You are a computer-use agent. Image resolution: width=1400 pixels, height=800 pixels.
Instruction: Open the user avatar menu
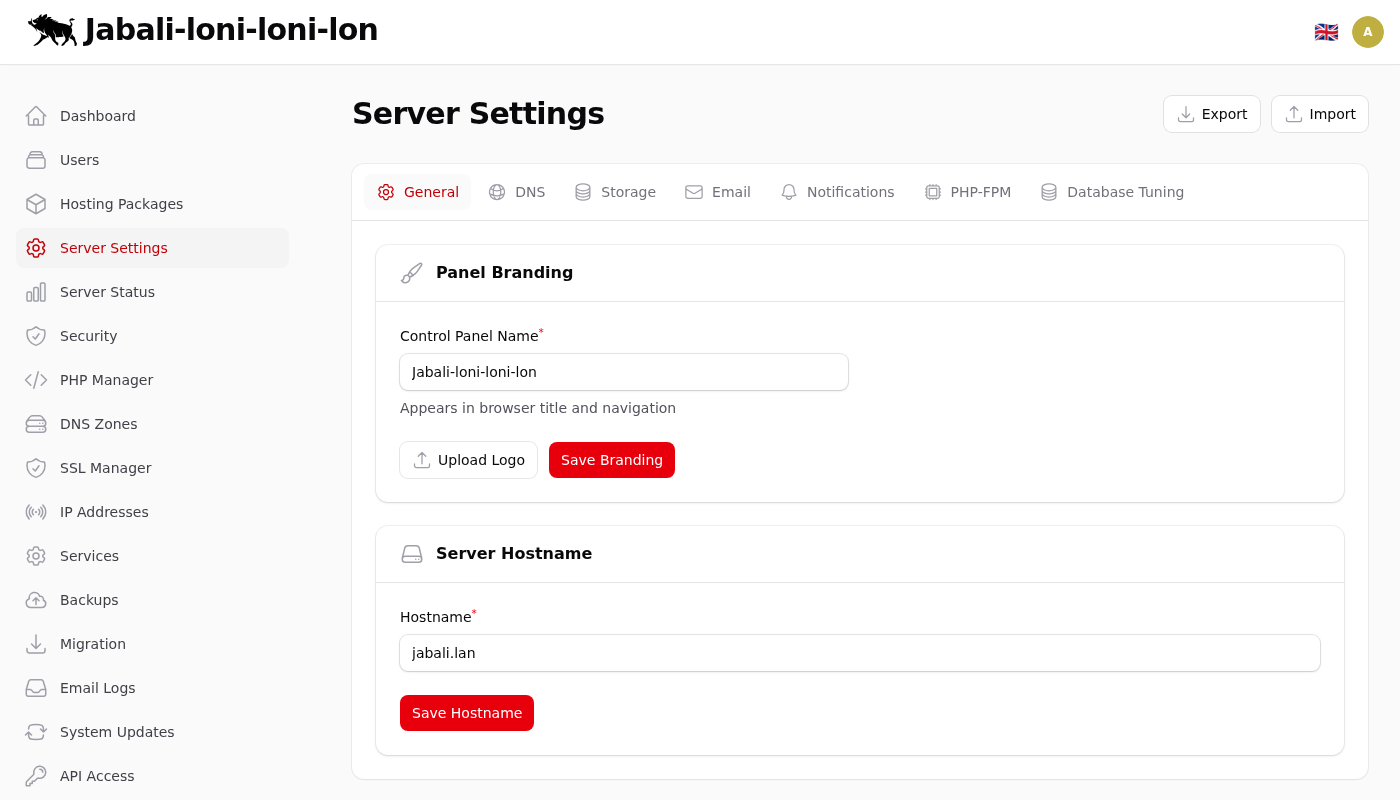point(1367,32)
